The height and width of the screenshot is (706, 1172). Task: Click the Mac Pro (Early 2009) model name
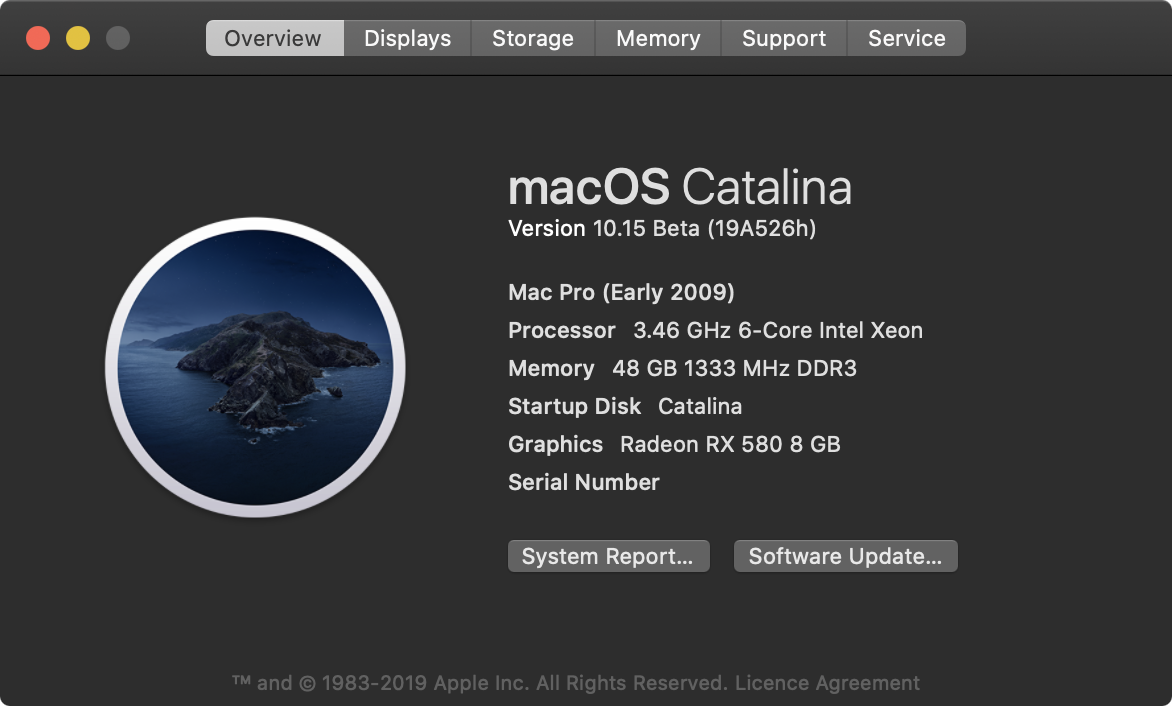(621, 292)
